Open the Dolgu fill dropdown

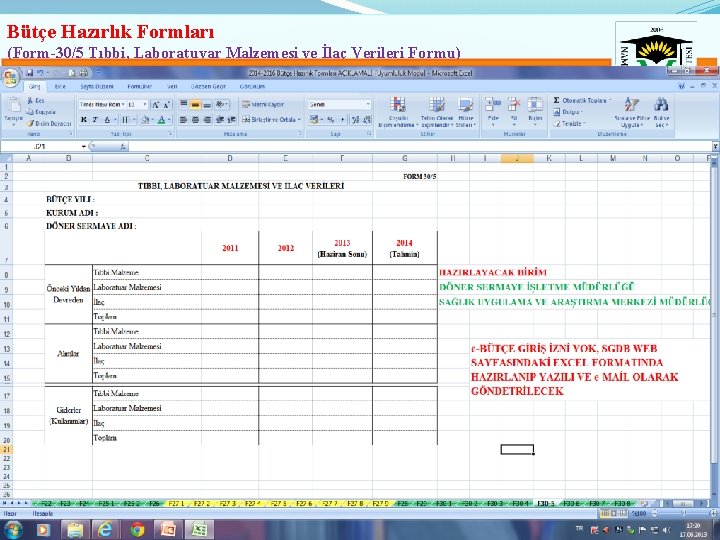[568, 112]
